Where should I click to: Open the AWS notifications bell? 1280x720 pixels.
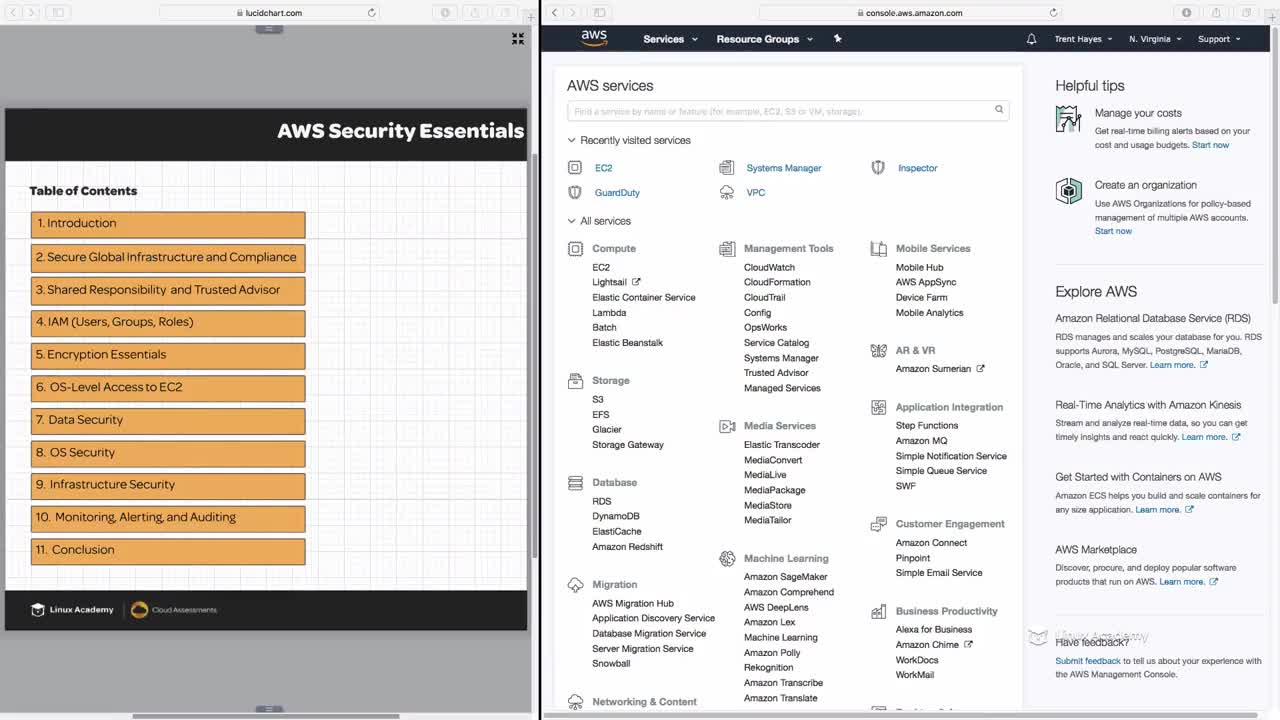pyautogui.click(x=1031, y=39)
